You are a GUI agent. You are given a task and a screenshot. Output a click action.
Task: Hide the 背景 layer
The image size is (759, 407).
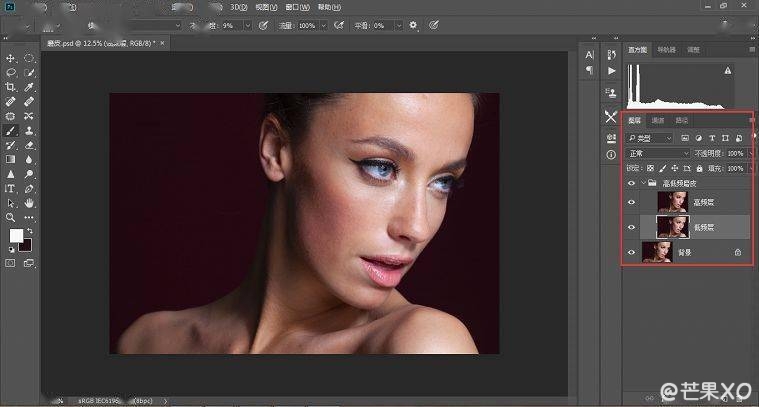tap(631, 253)
